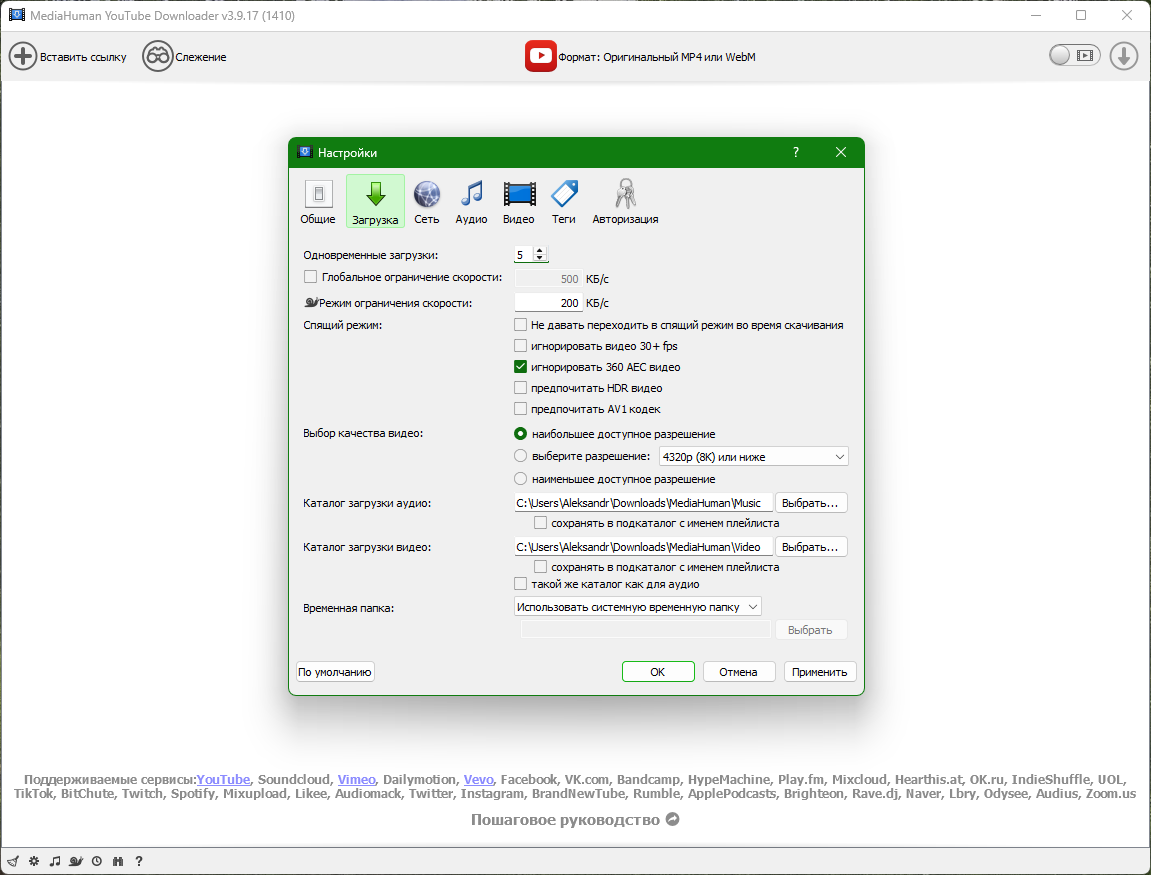Click the speed limit mode value field
The height and width of the screenshot is (875, 1151).
coord(548,303)
